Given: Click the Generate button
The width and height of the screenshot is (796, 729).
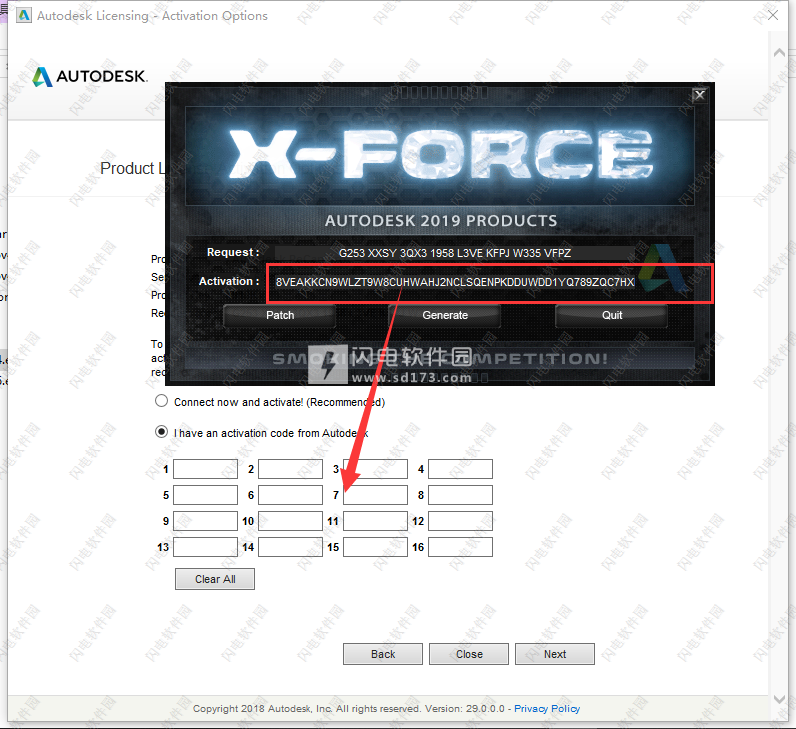Looking at the screenshot, I should point(445,315).
